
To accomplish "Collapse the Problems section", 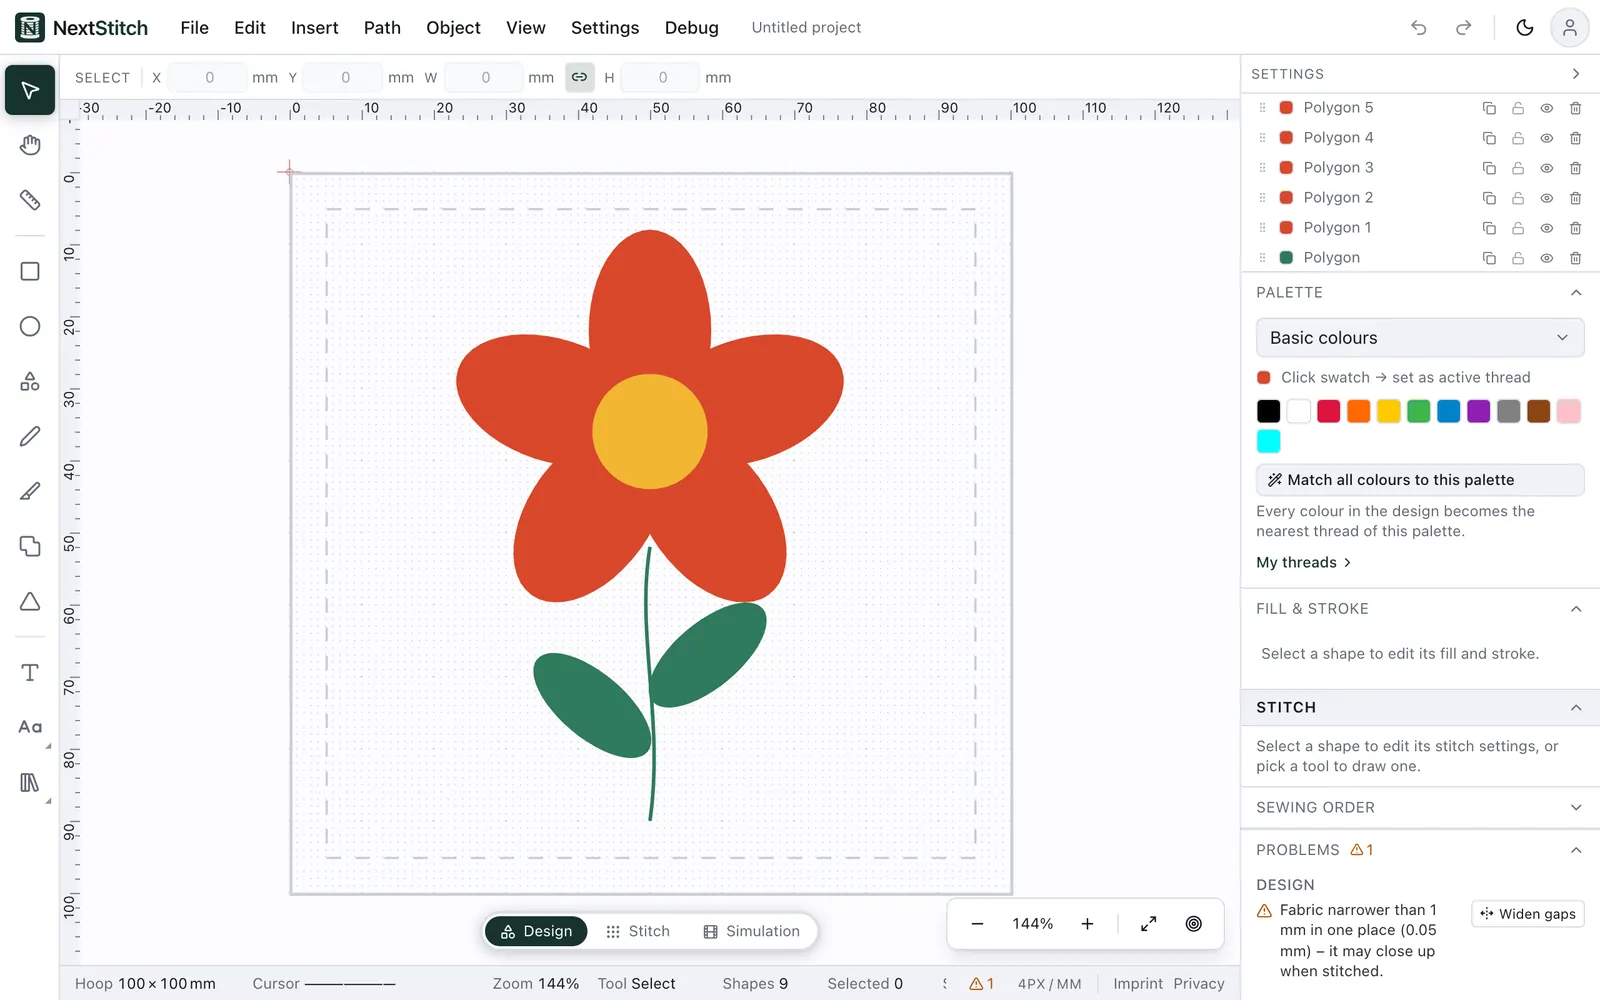I will tap(1576, 850).
